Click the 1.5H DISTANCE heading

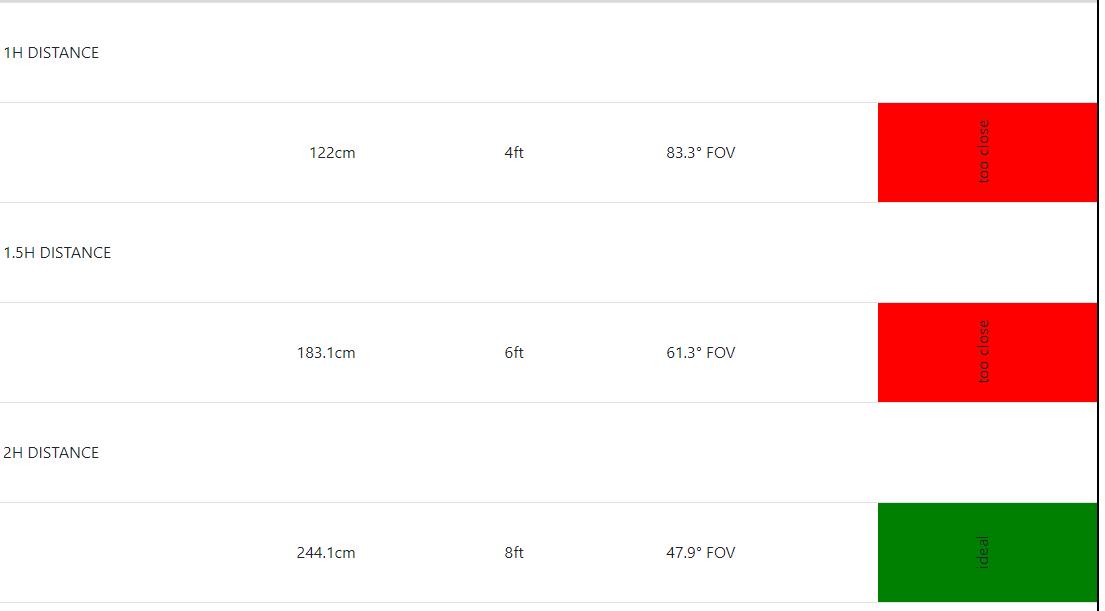[57, 253]
